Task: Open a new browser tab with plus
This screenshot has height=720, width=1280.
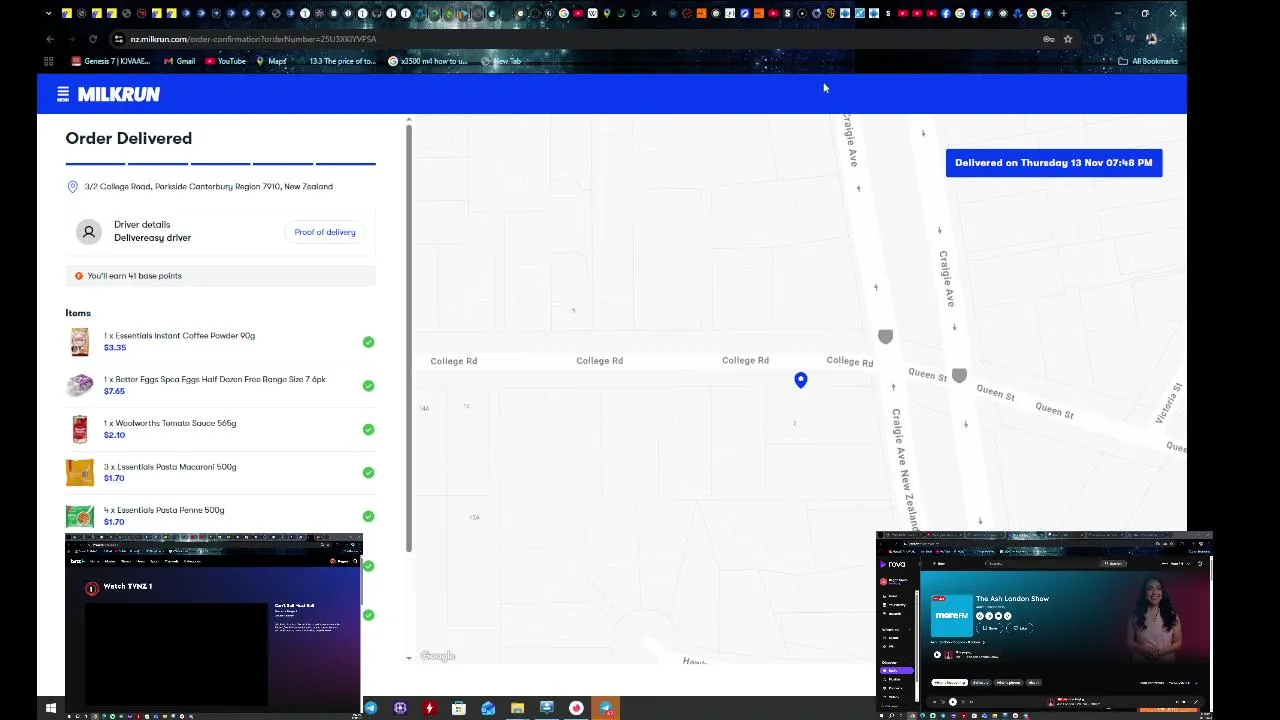Action: point(1063,13)
